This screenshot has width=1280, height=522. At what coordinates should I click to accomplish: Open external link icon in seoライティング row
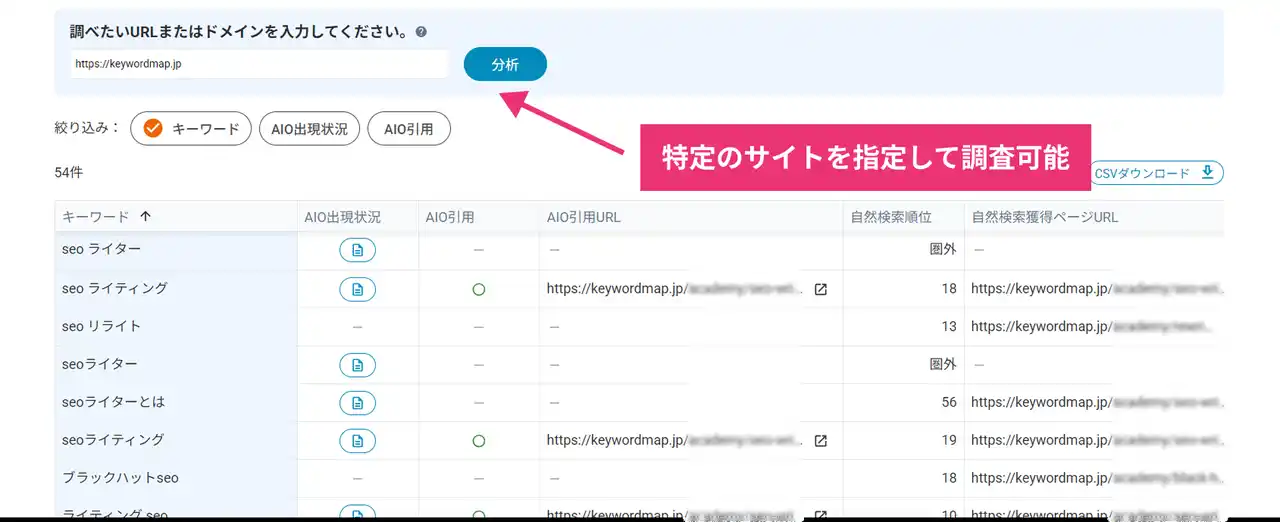[x=820, y=440]
